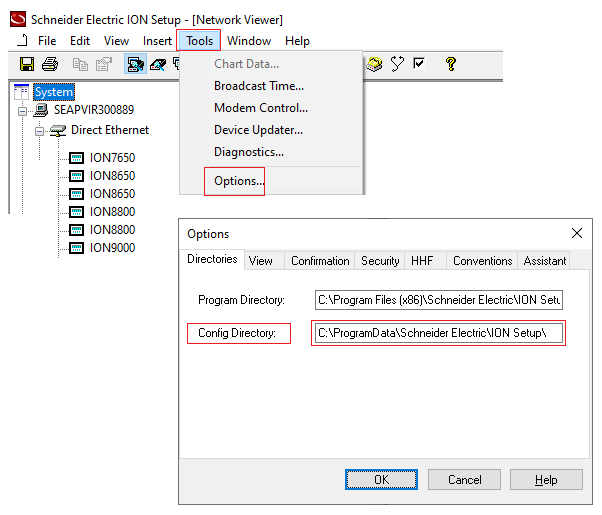
Task: Choose Modem Control... from Tools menu
Action: click(261, 108)
